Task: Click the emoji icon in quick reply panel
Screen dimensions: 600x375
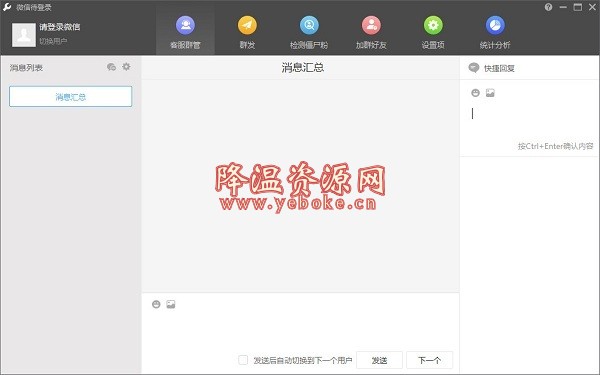Action: pos(475,93)
